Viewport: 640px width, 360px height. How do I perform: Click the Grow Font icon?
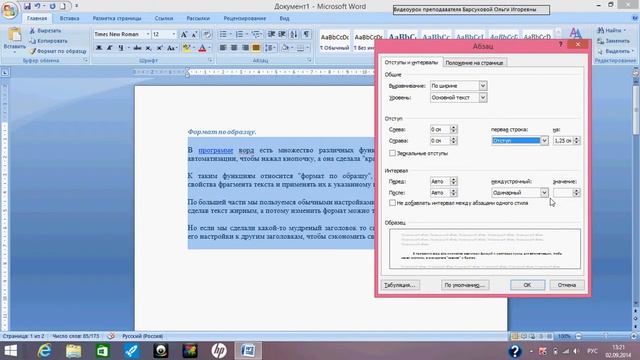[x=184, y=34]
